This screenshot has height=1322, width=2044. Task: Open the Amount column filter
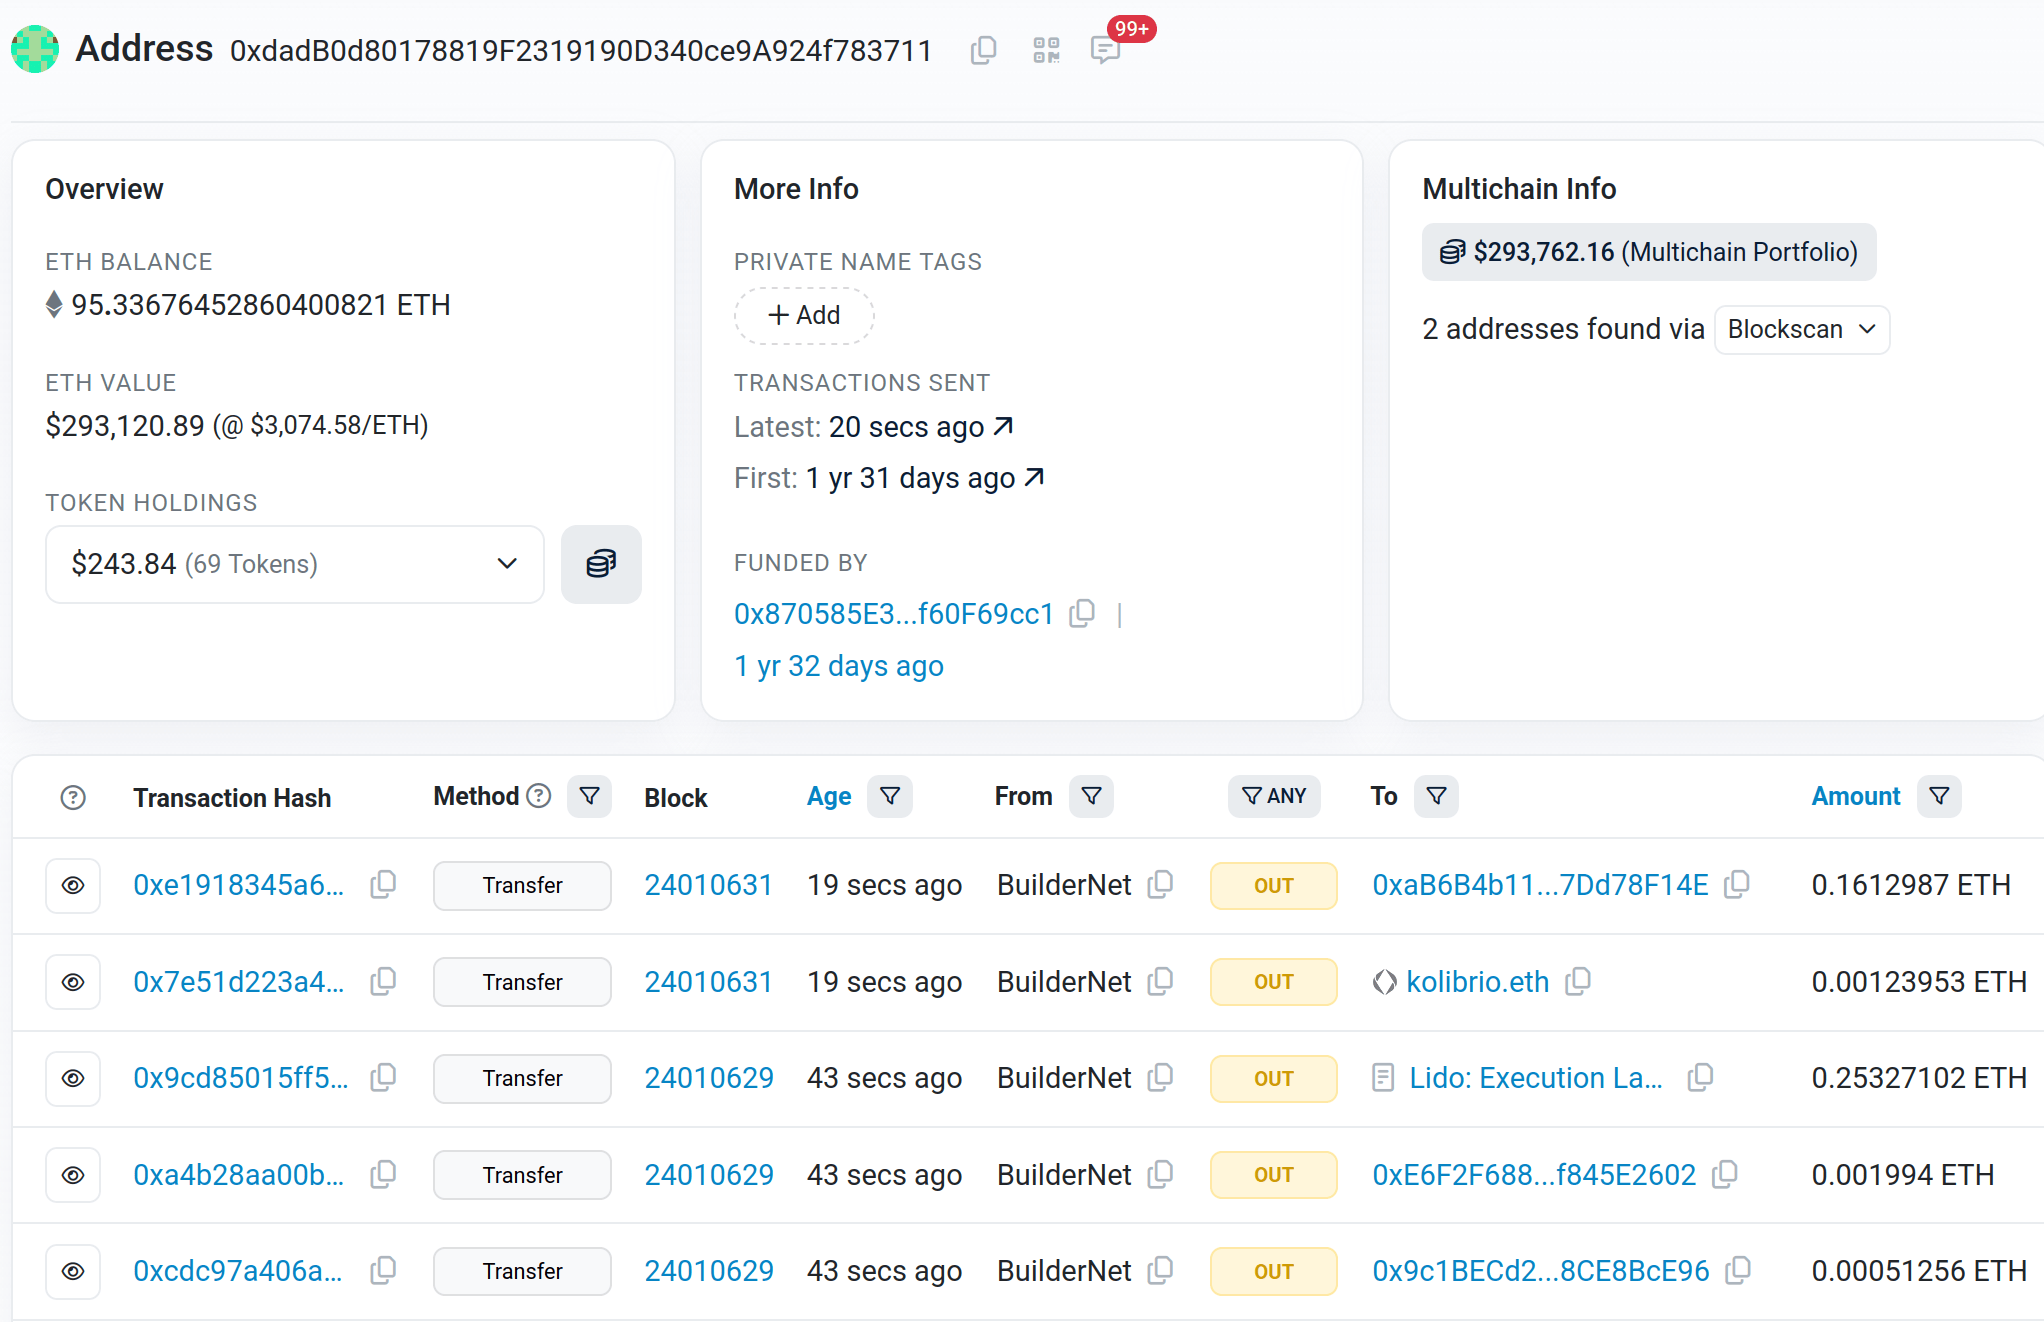[x=1939, y=796]
